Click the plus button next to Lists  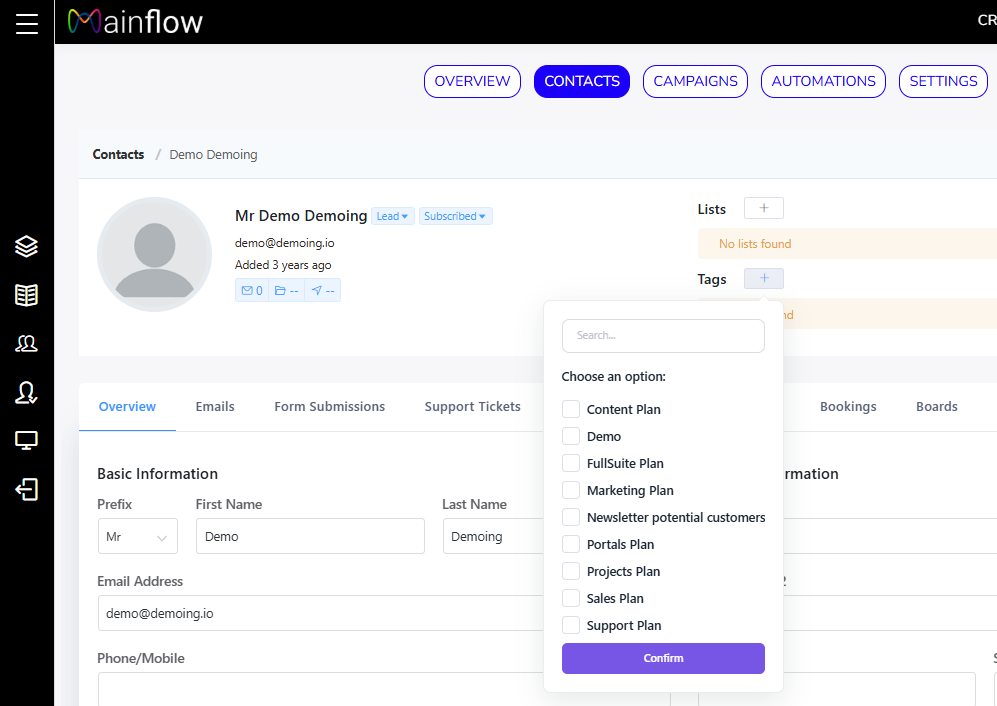click(764, 208)
